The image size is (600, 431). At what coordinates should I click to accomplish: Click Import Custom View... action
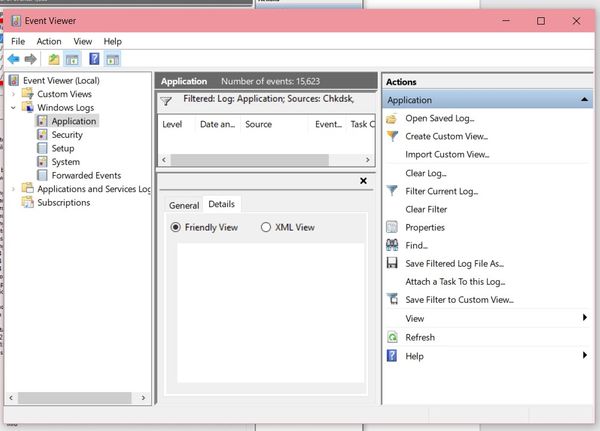[x=447, y=154]
